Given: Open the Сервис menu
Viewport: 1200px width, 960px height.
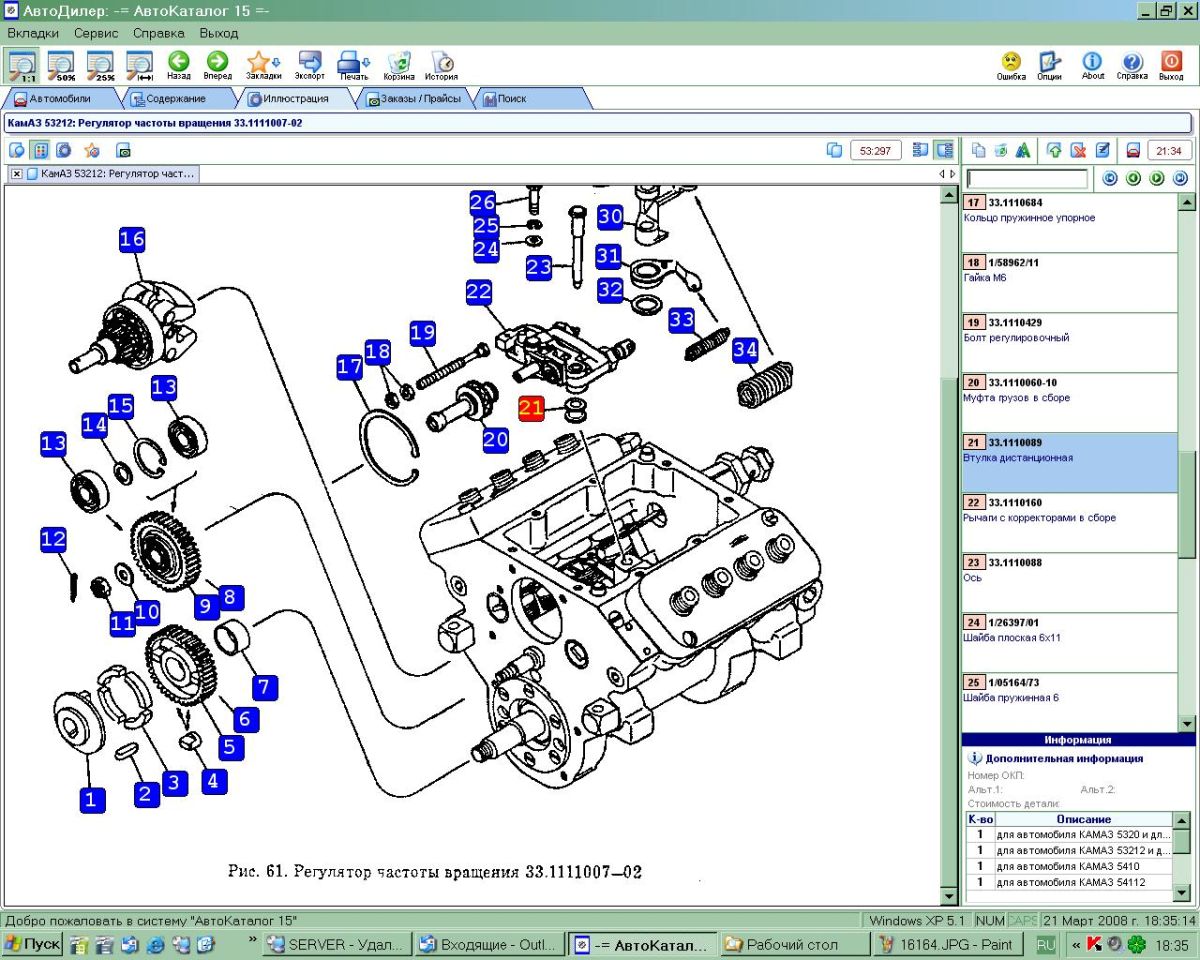Looking at the screenshot, I should click(x=96, y=33).
